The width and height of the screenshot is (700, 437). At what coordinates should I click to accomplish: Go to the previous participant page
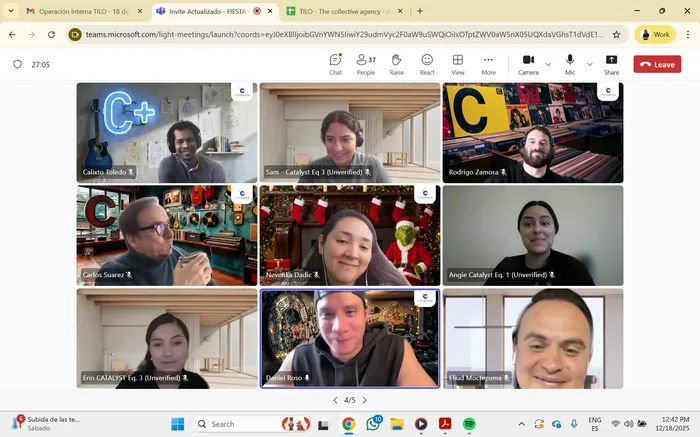pyautogui.click(x=335, y=400)
